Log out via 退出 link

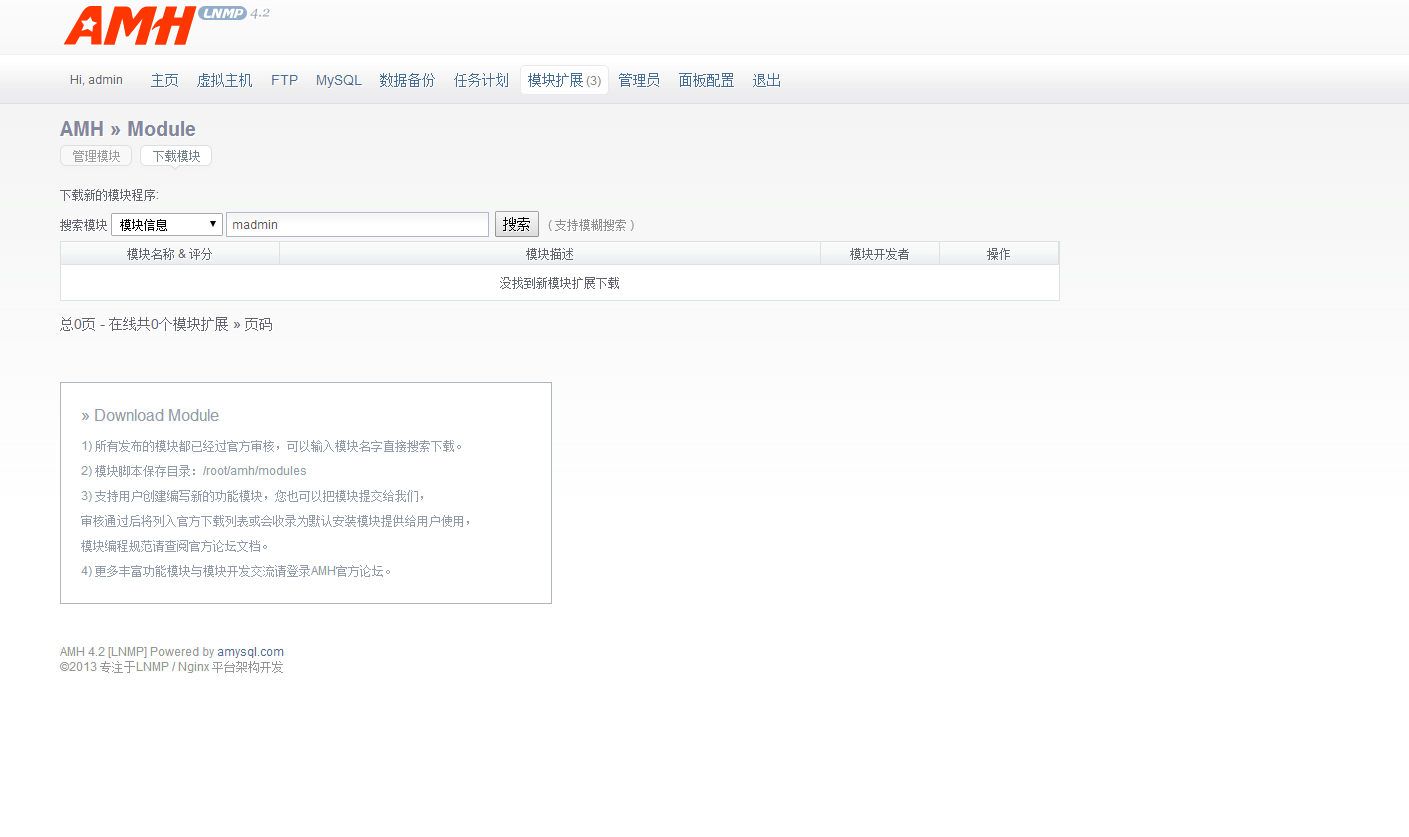[767, 80]
